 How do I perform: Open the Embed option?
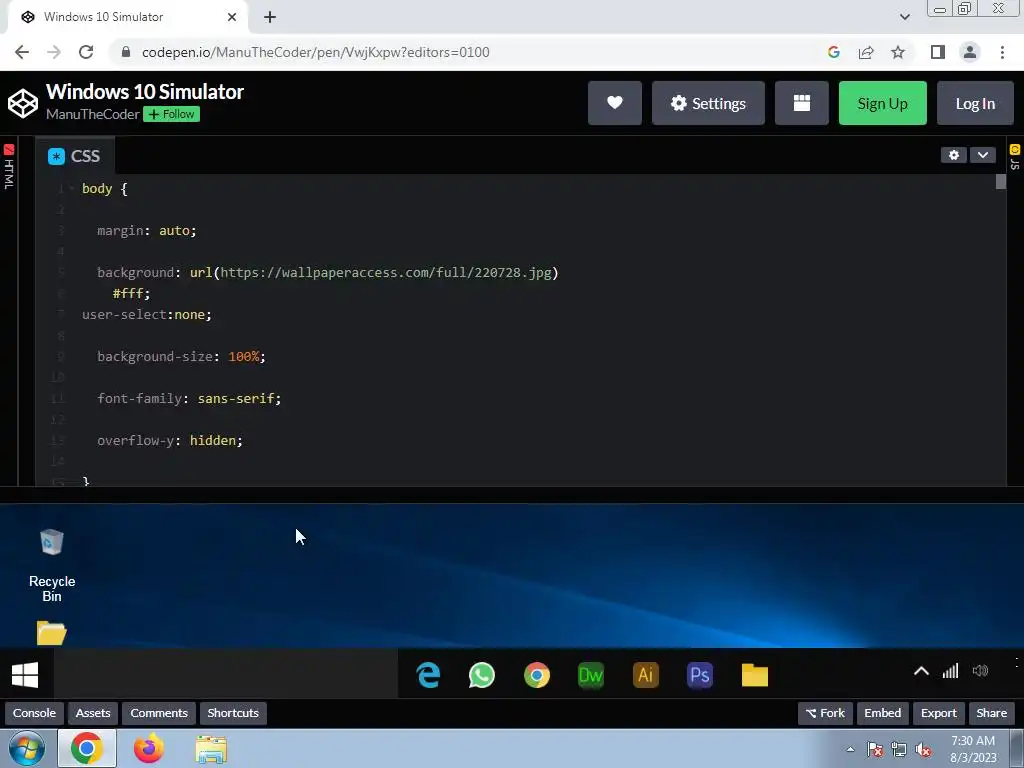[883, 713]
